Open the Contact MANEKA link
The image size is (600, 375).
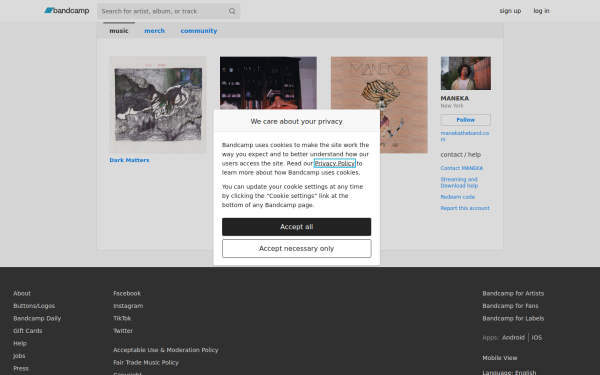(461, 168)
